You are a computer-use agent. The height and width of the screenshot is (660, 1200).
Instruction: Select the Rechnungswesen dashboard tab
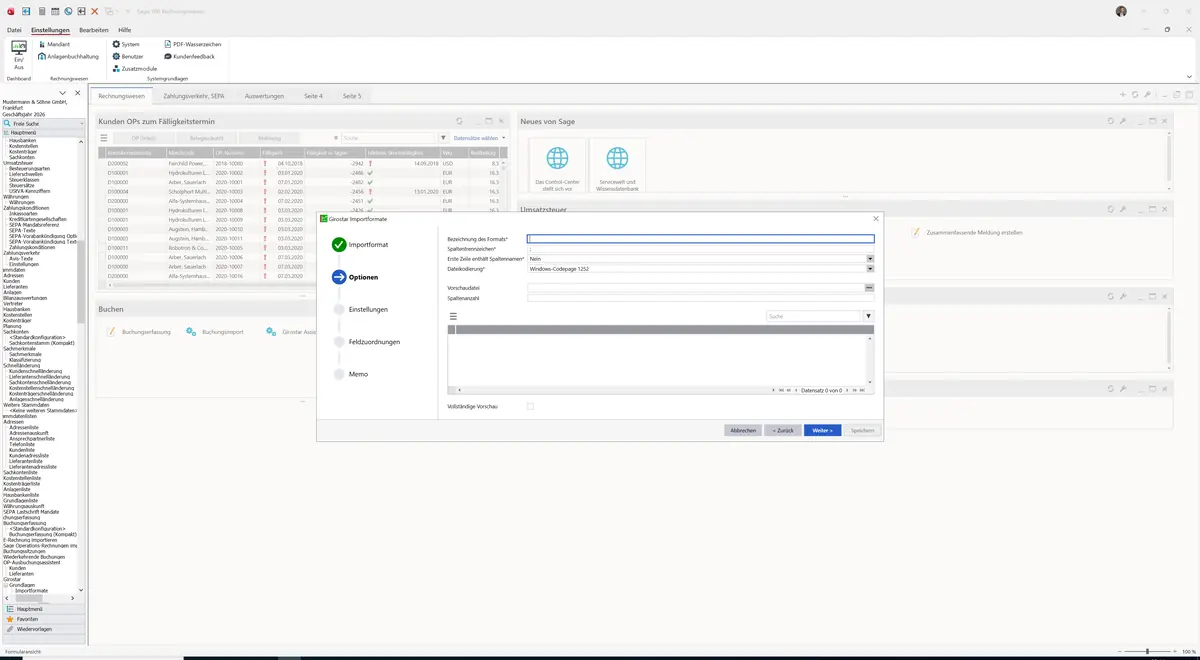pyautogui.click(x=121, y=96)
